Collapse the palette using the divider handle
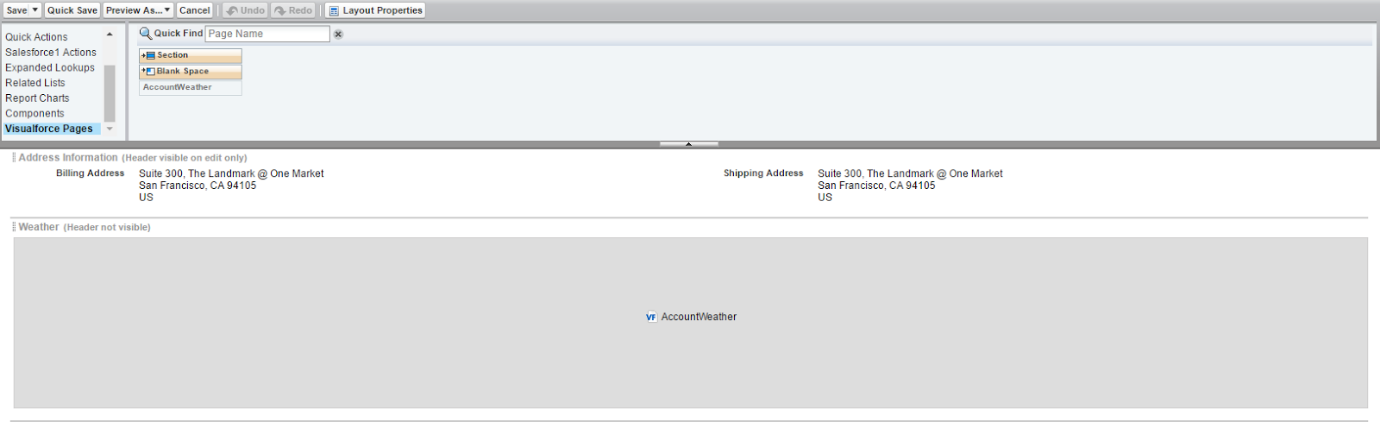The width and height of the screenshot is (1380, 422). tap(688, 144)
